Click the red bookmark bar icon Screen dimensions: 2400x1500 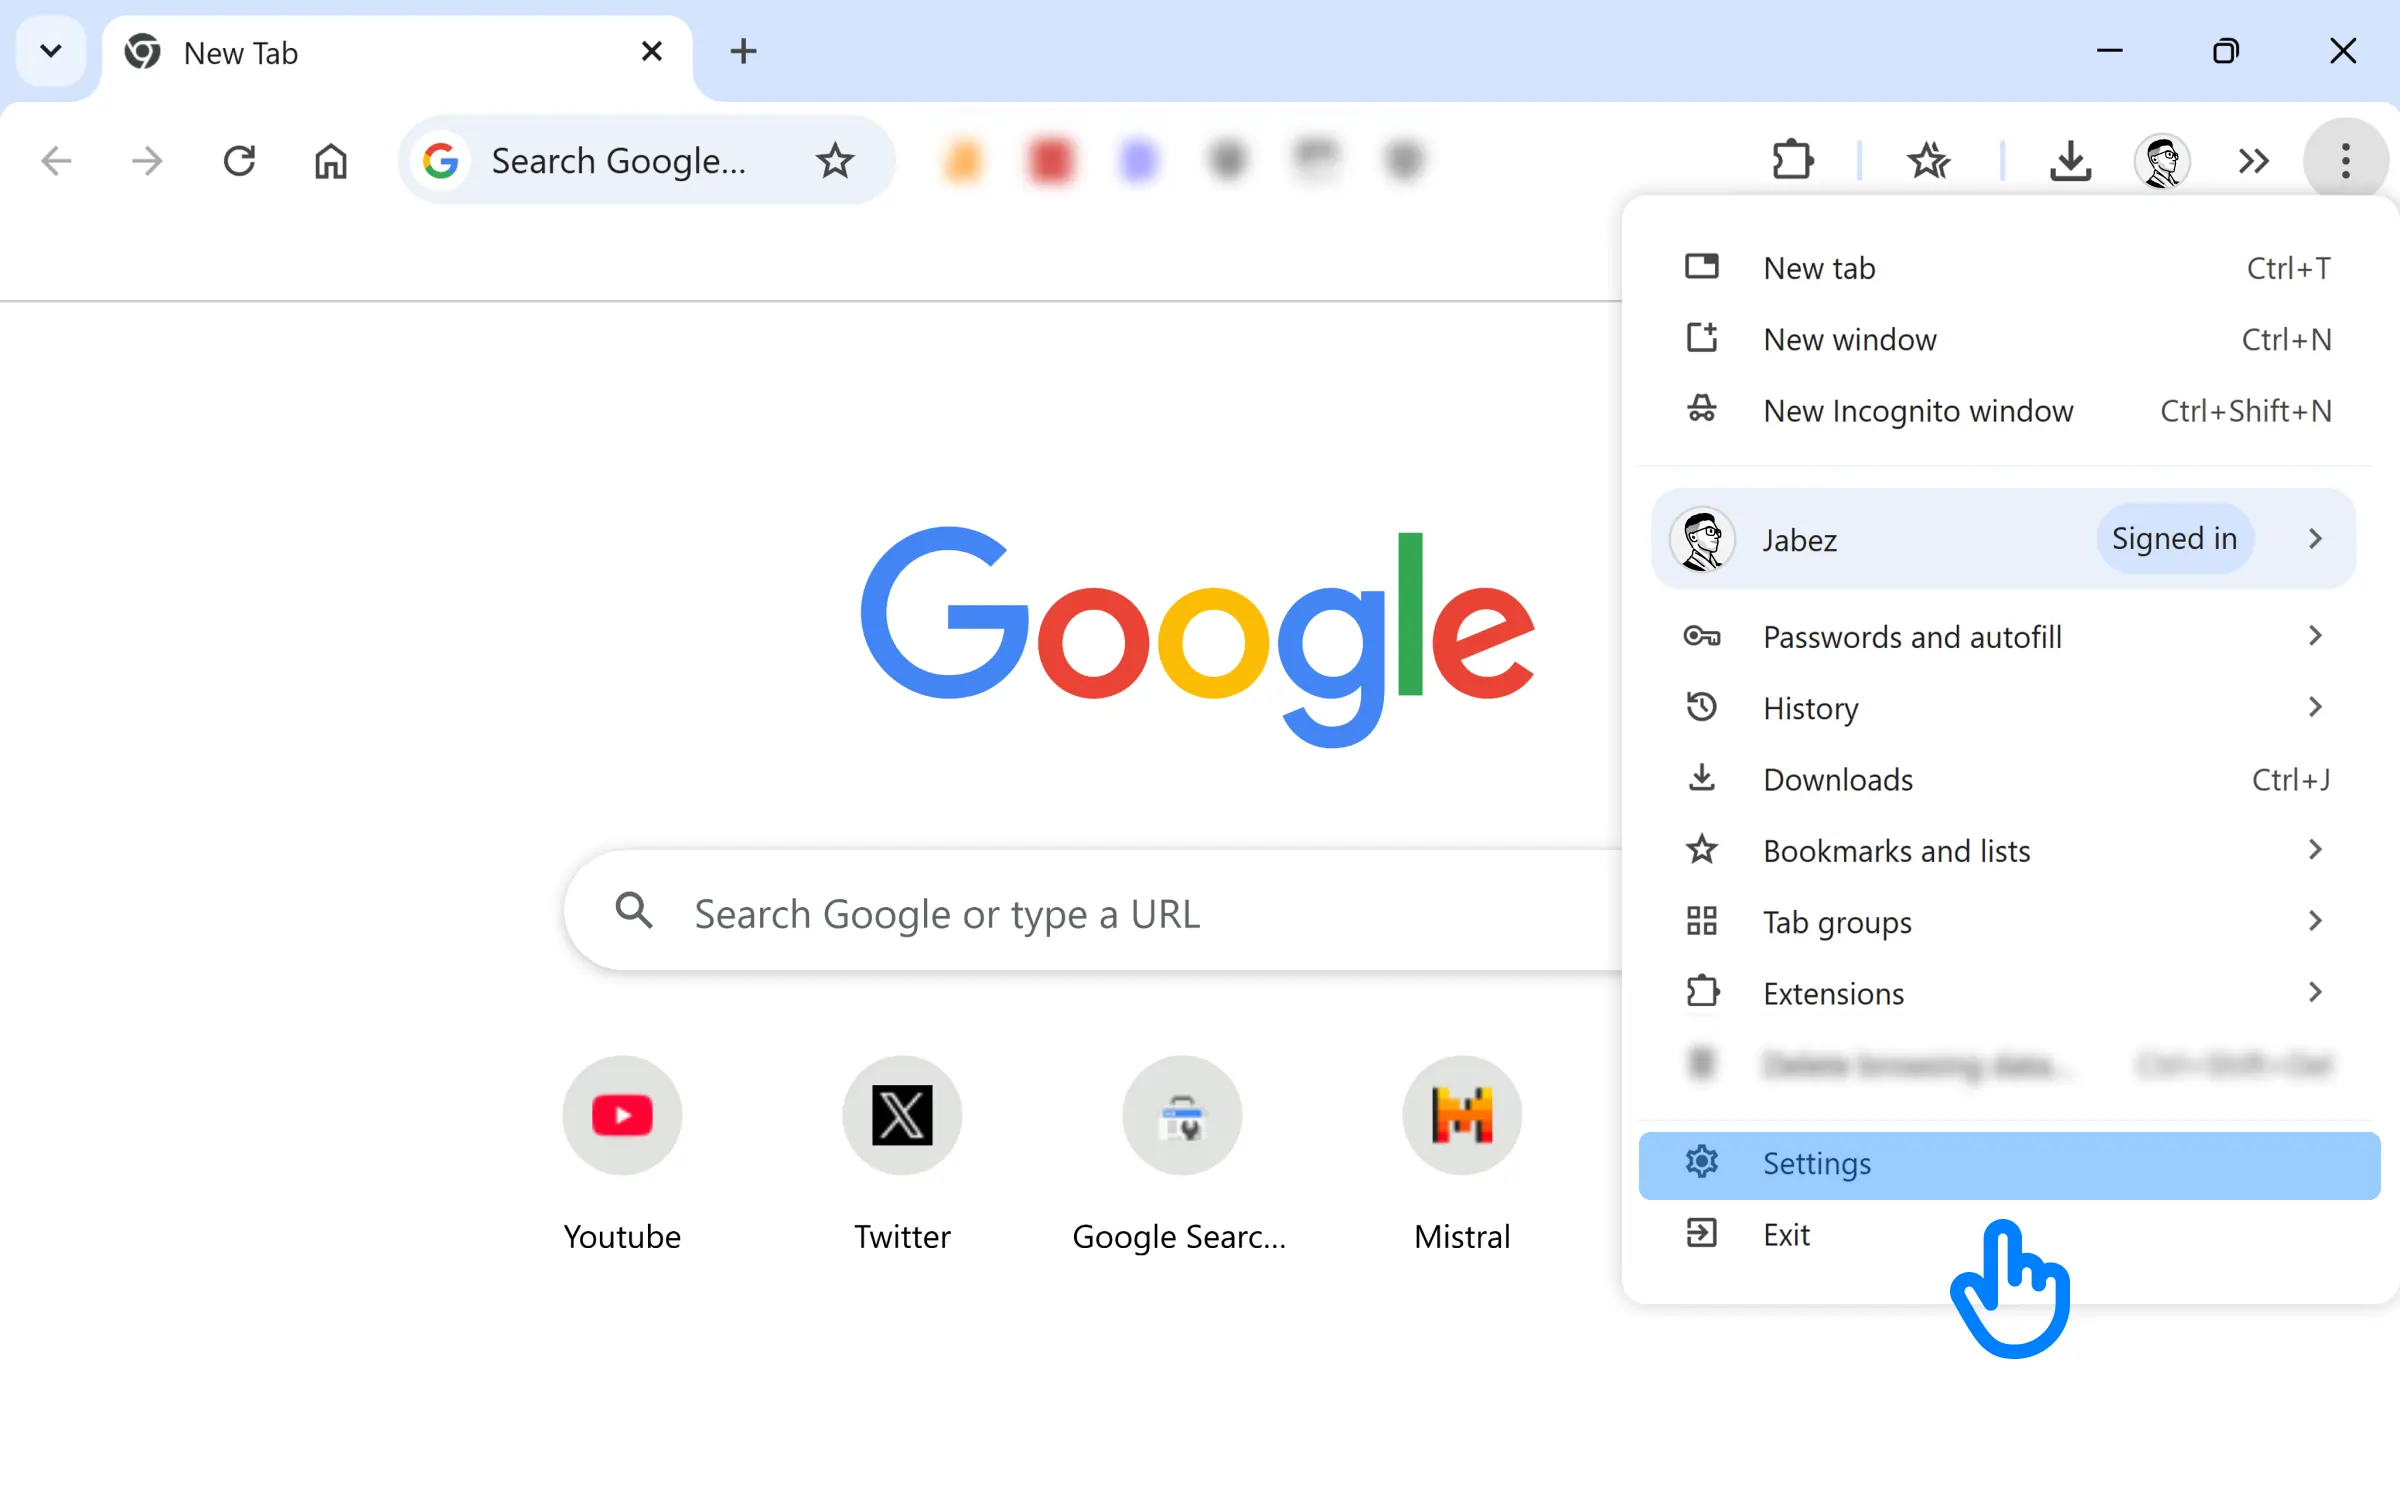pyautogui.click(x=1051, y=160)
